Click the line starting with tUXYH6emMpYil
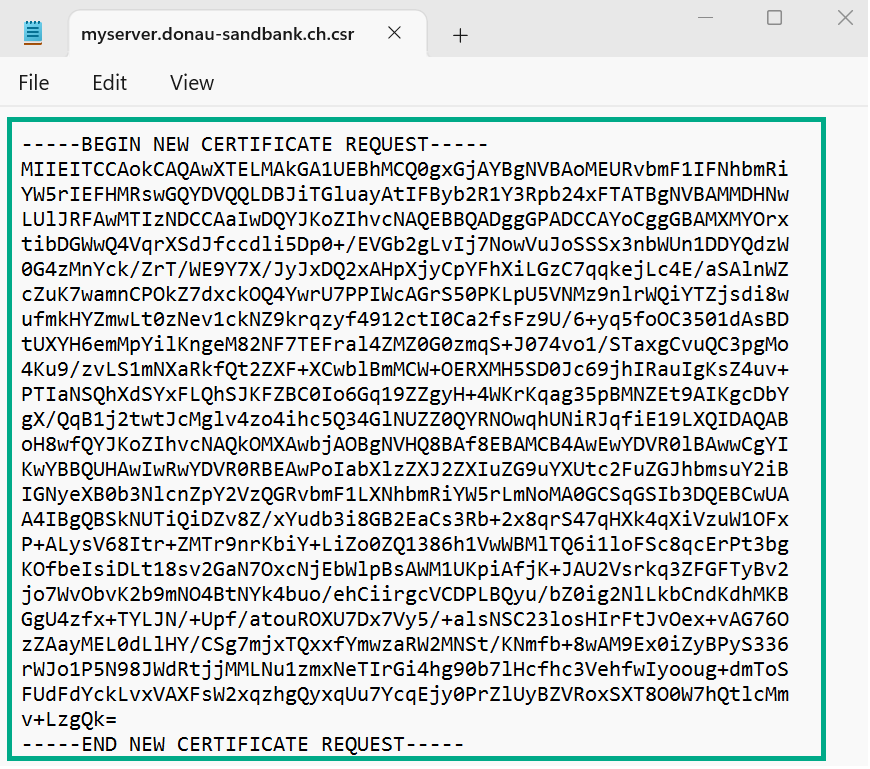870x769 pixels. 405,344
